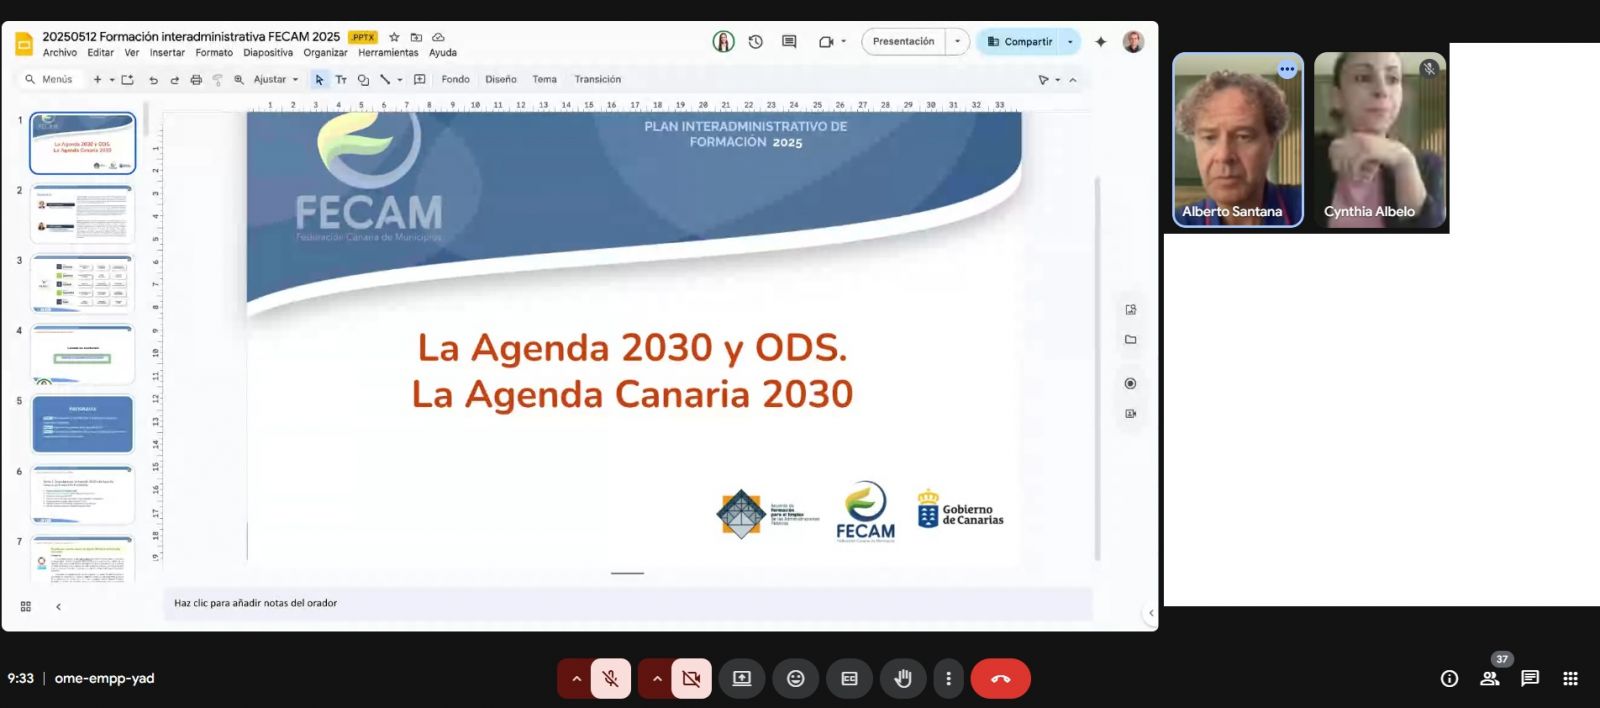This screenshot has height=708, width=1600.
Task: Select slide 5 thumbnail in filmstrip
Action: point(83,424)
